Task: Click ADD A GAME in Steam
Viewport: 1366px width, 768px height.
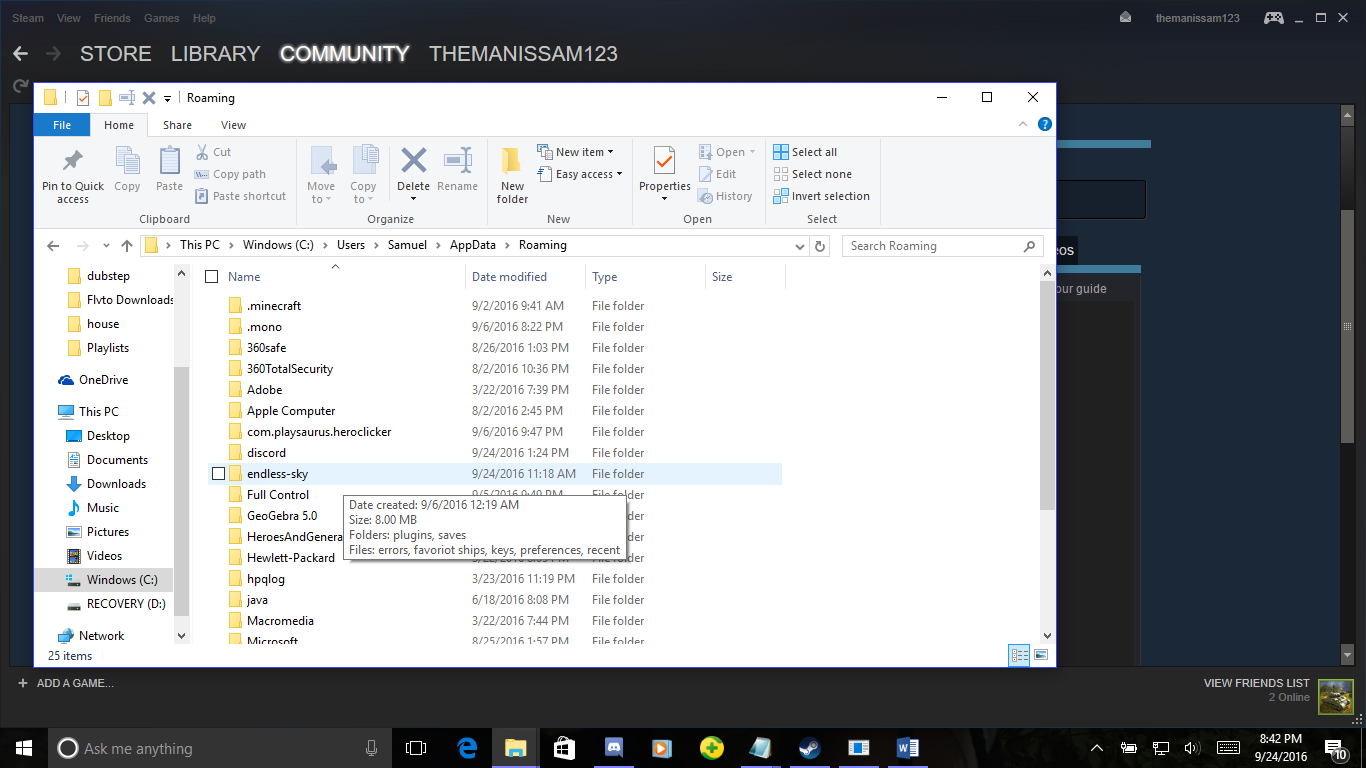Action: (65, 683)
